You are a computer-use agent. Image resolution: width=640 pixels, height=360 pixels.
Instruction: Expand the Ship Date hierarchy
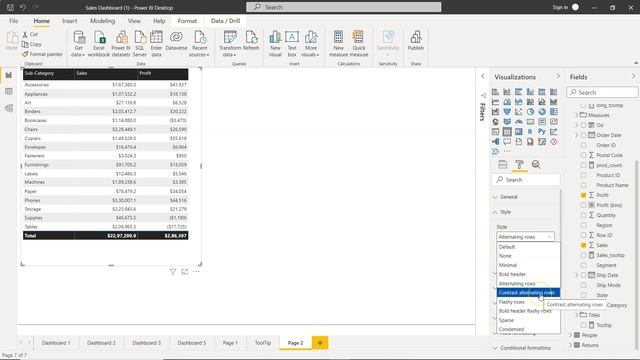click(577, 275)
